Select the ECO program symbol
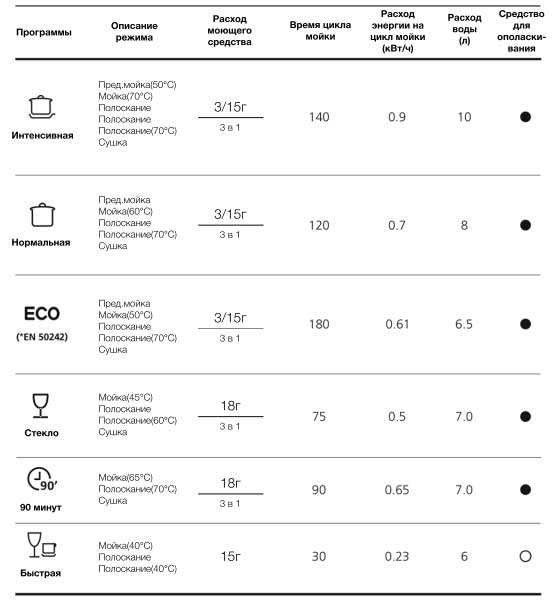558x601 pixels. (x=42, y=314)
